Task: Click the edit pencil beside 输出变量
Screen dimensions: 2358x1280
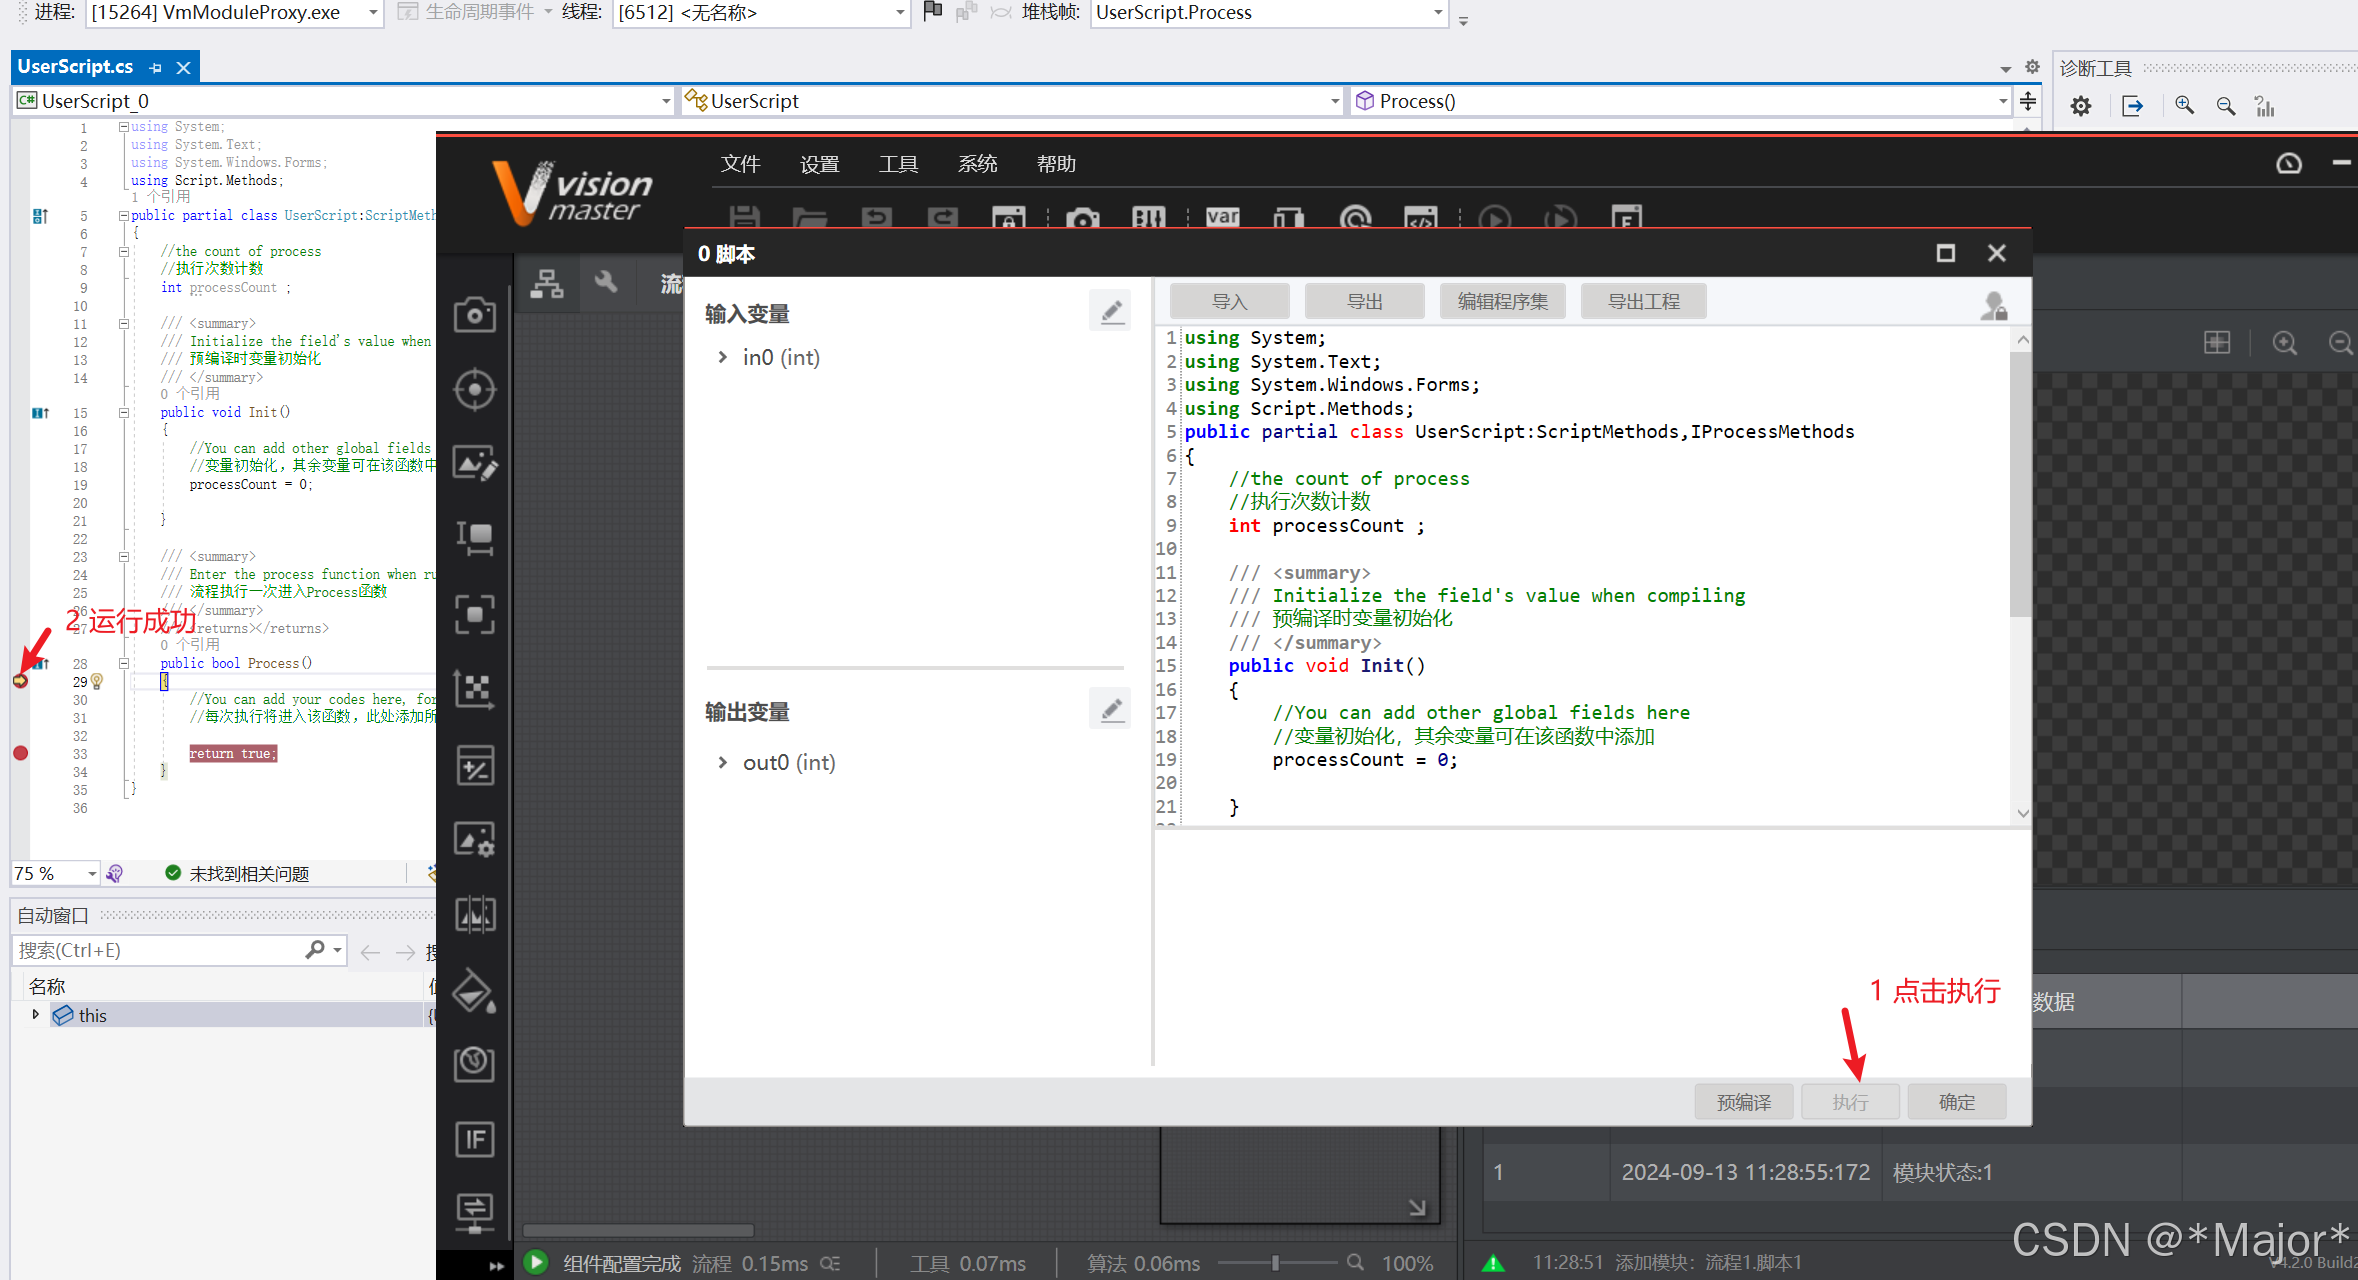Action: click(x=1110, y=710)
